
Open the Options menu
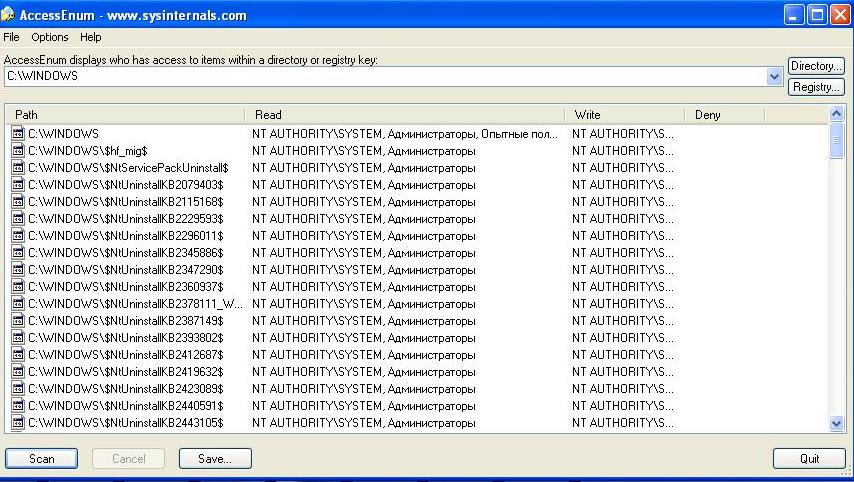point(50,37)
